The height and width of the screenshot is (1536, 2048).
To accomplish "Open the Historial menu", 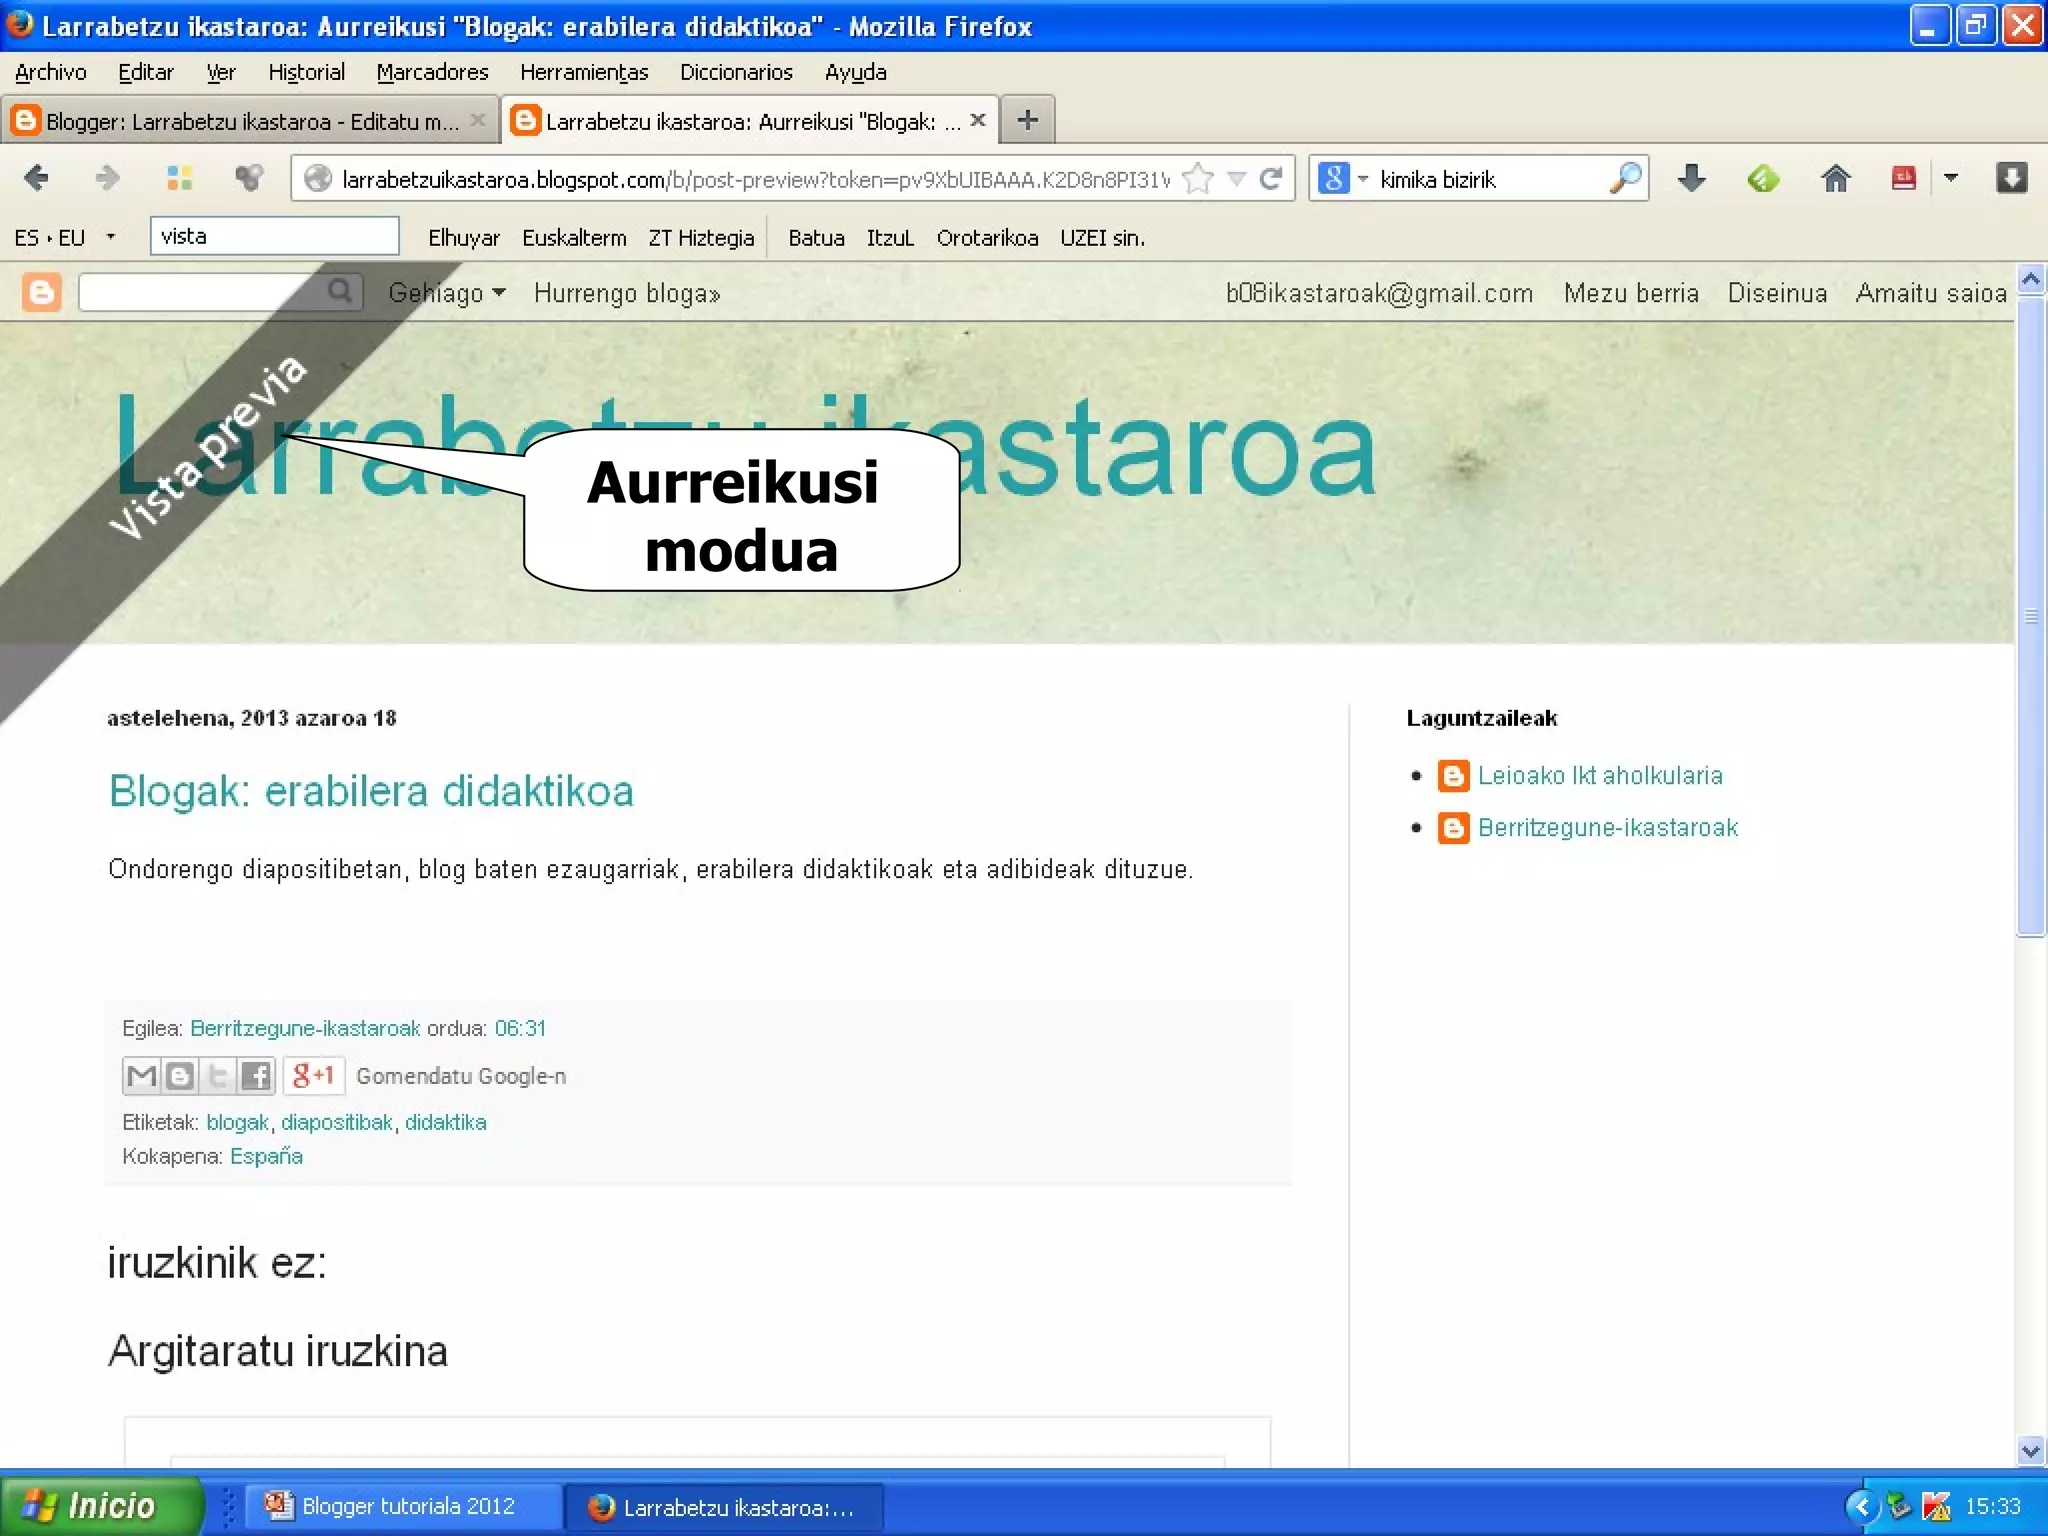I will click(306, 72).
